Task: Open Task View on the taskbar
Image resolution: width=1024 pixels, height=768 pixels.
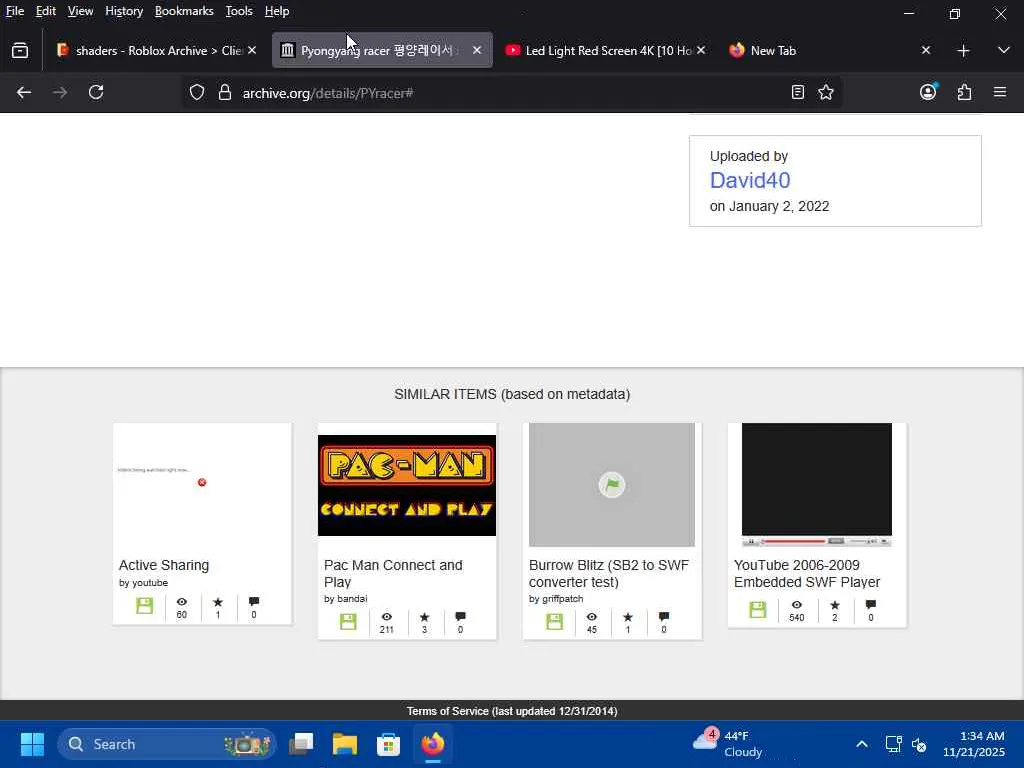Action: pos(301,744)
